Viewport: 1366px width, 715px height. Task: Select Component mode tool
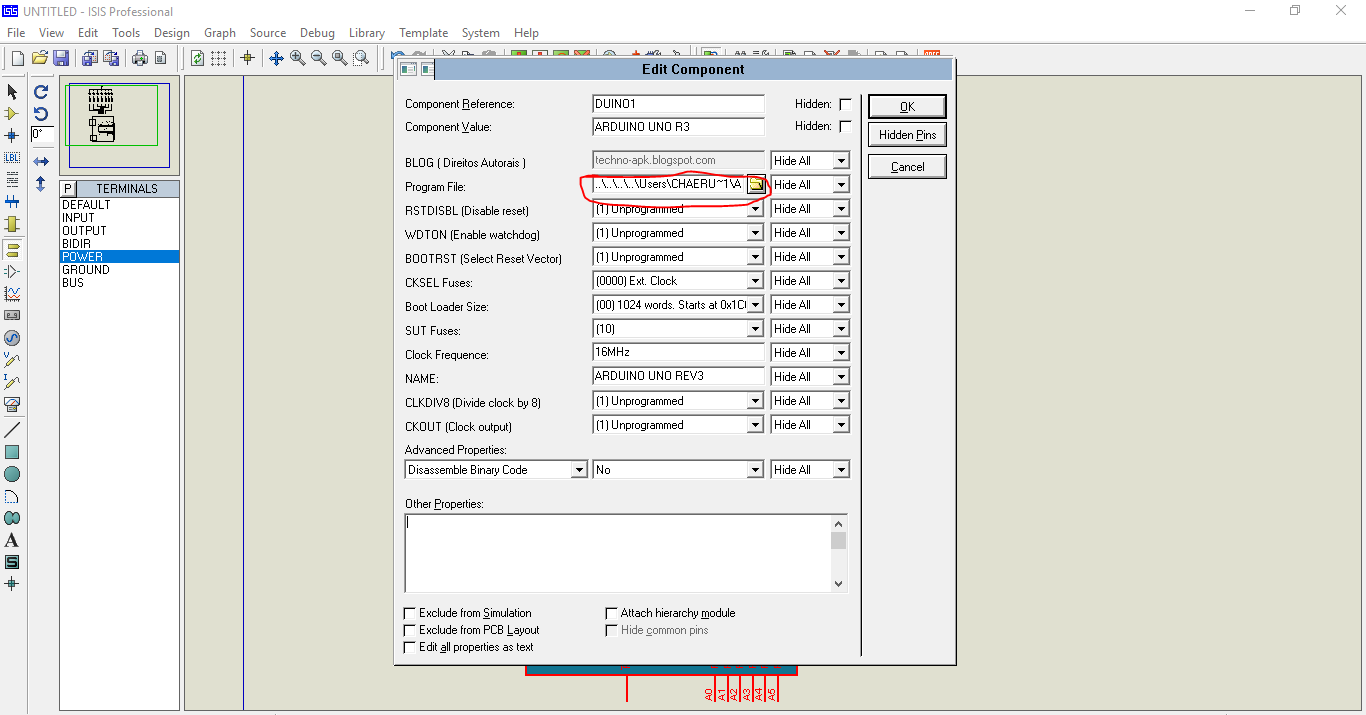tap(12, 114)
